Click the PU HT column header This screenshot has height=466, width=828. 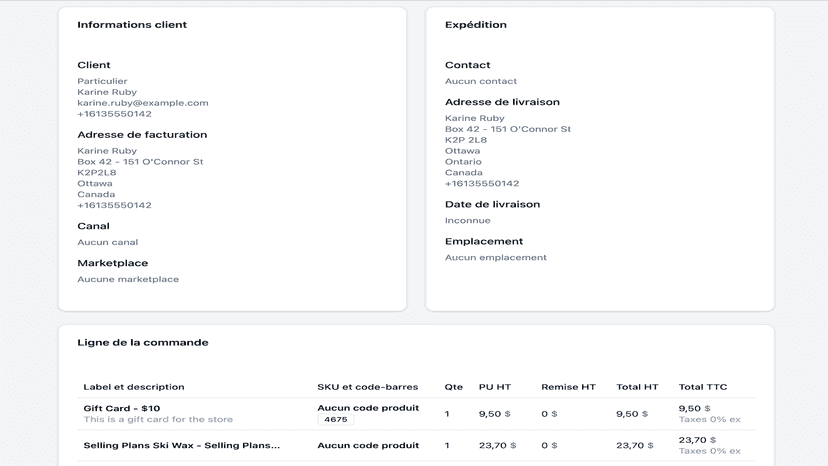click(495, 387)
